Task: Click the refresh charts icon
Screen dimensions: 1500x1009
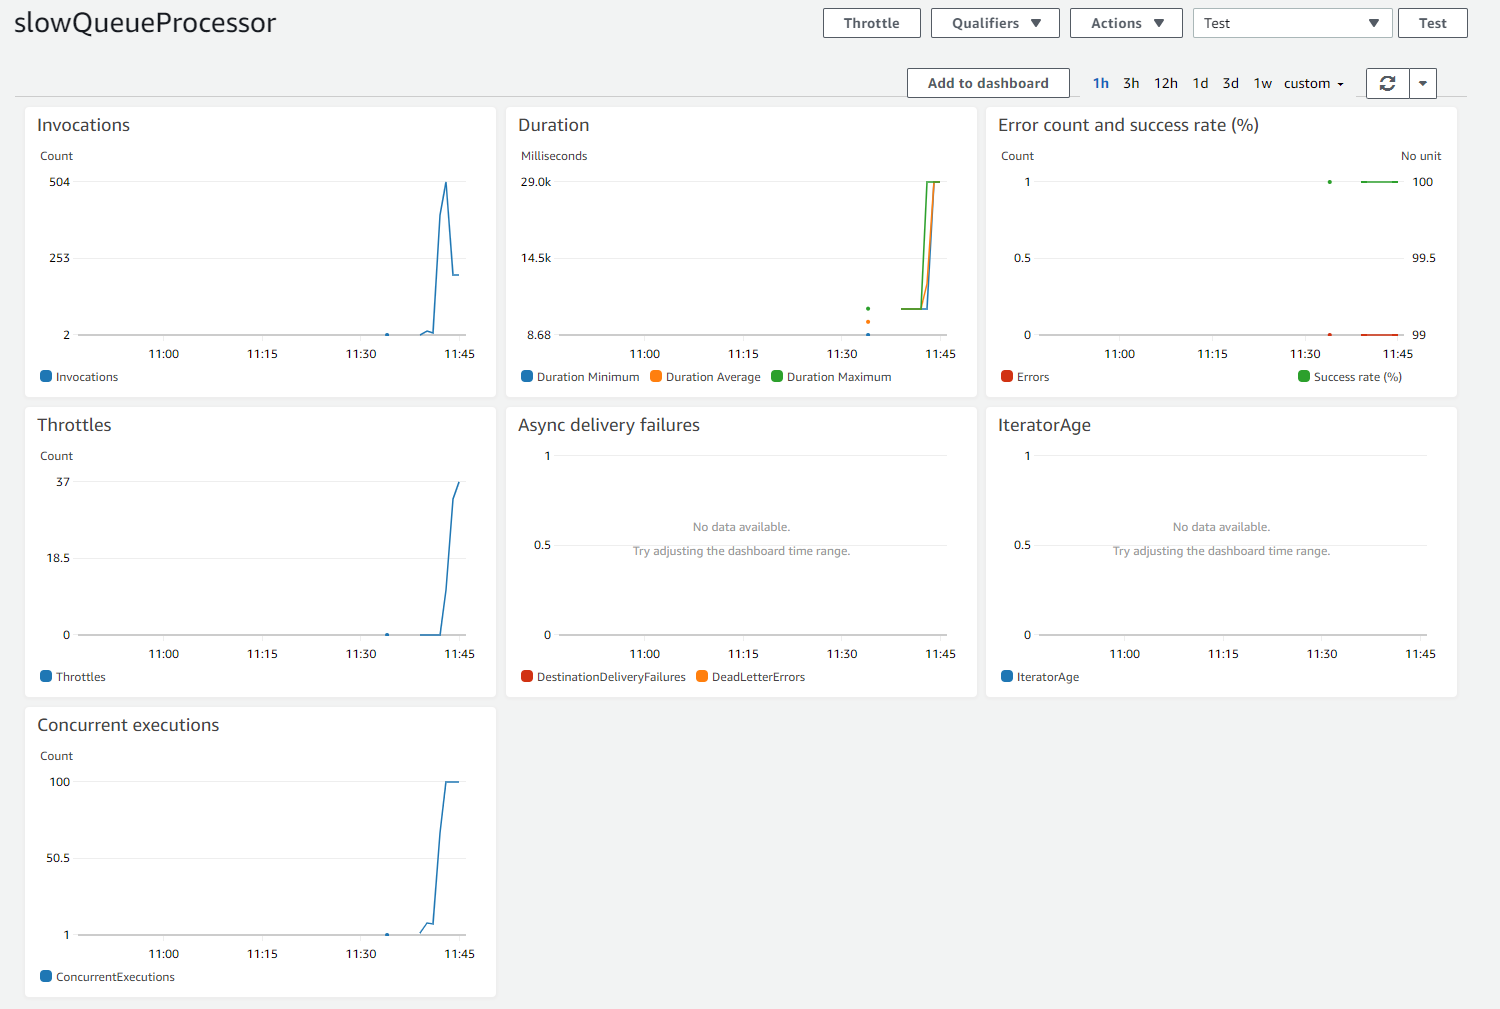Action: pyautogui.click(x=1387, y=83)
